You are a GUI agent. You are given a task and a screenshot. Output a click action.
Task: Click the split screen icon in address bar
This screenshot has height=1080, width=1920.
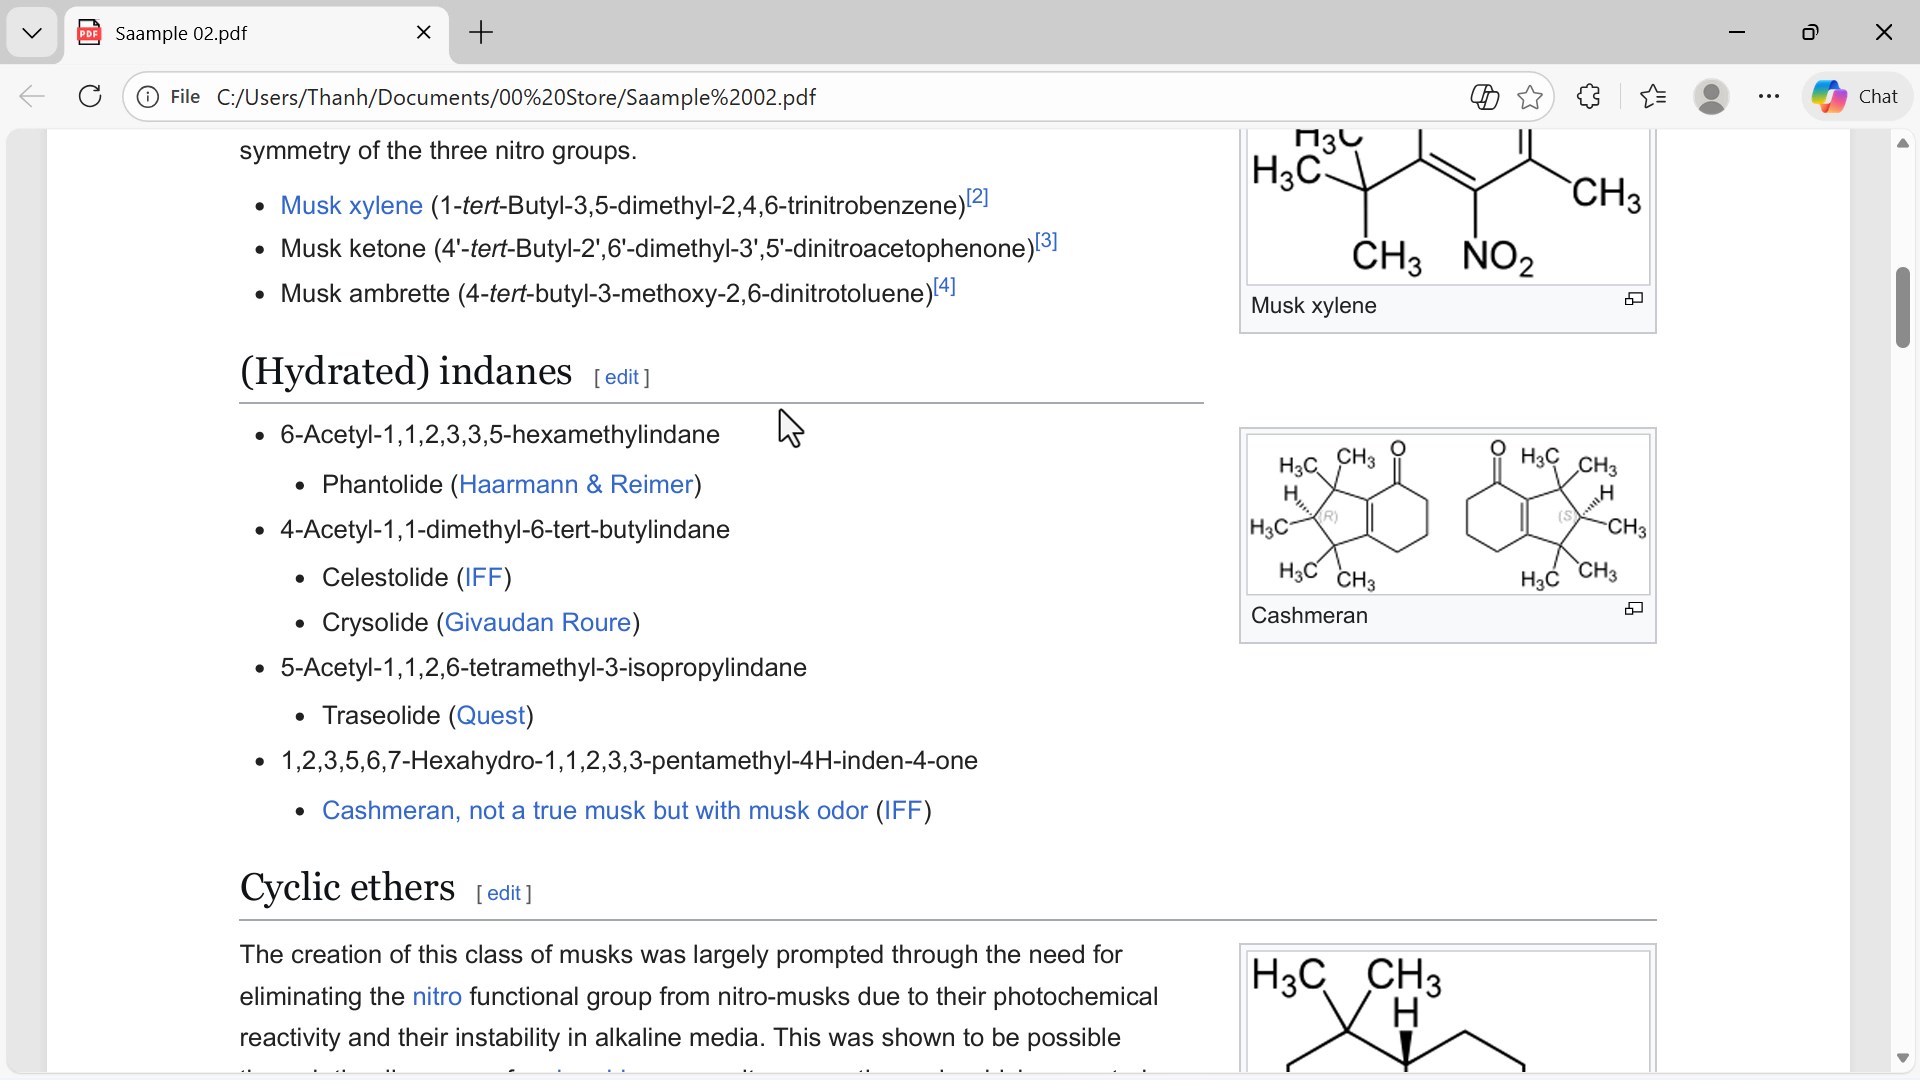1484,97
